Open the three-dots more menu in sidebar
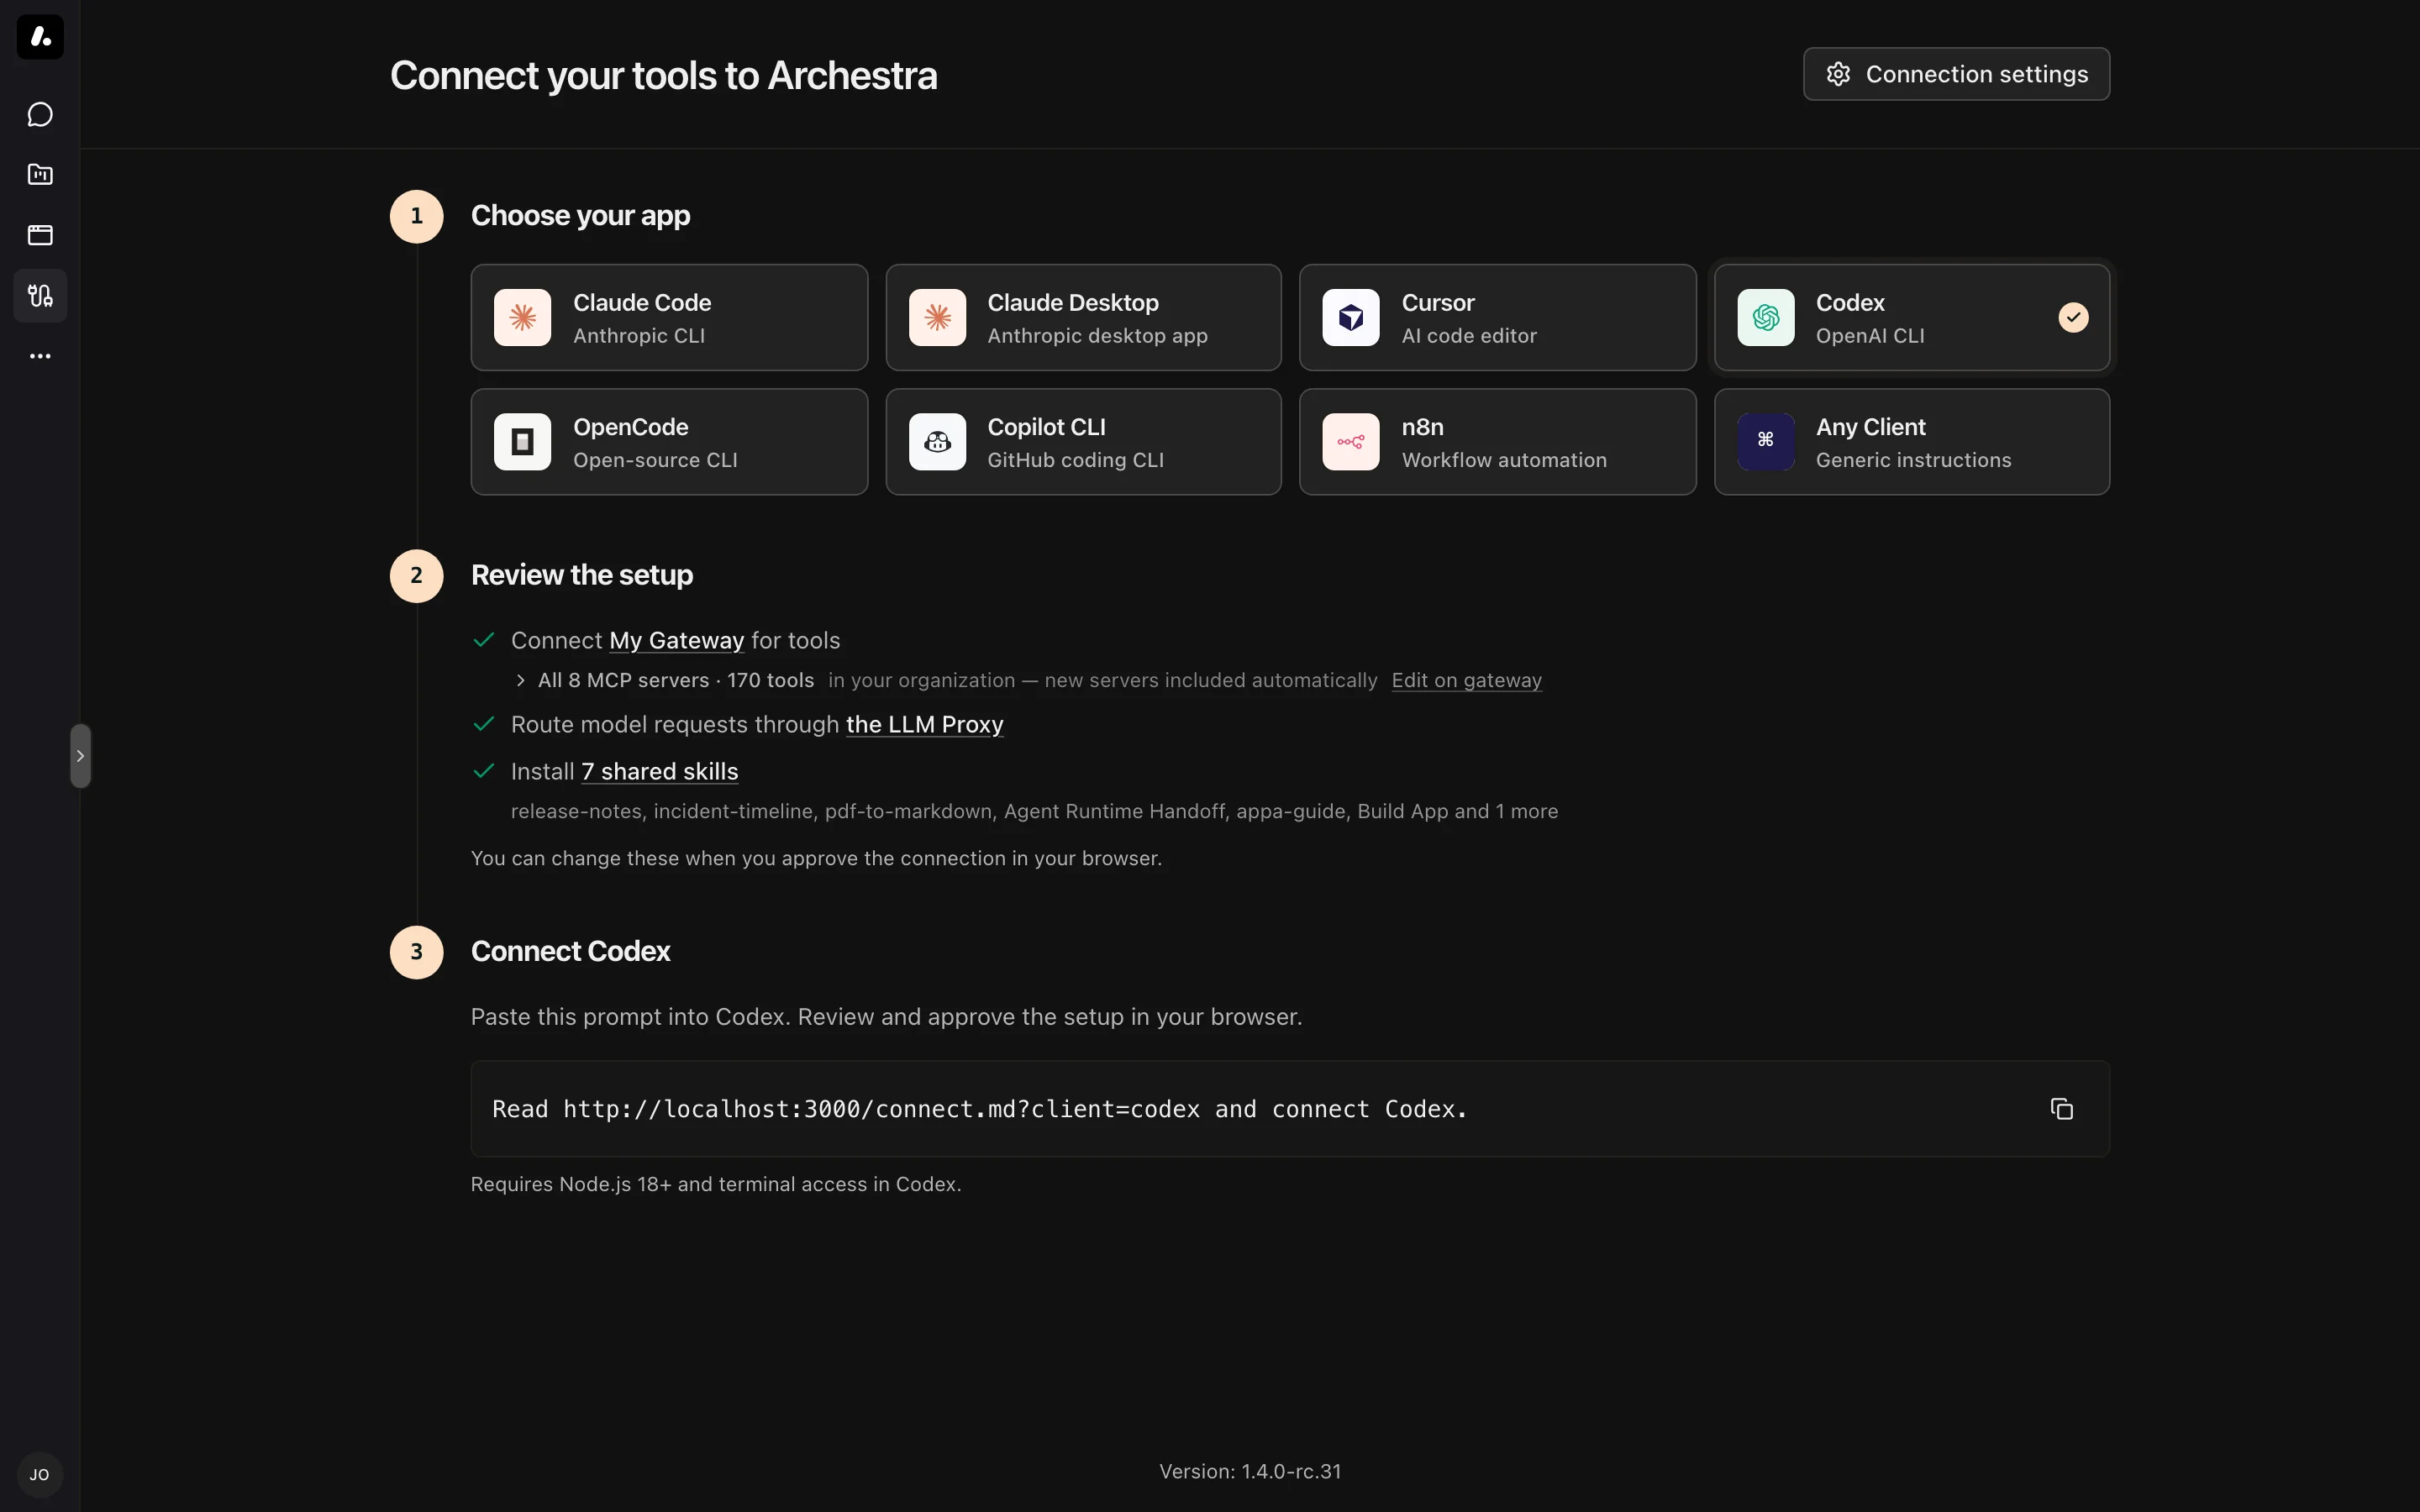This screenshot has width=2420, height=1512. coord(40,356)
